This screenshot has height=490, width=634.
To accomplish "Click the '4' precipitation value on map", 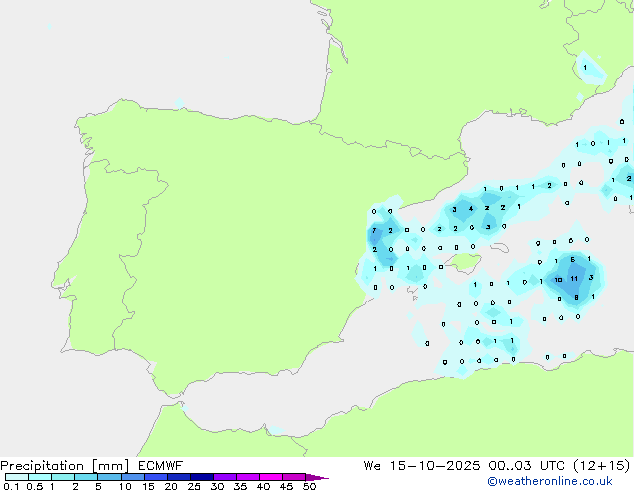I will [471, 209].
